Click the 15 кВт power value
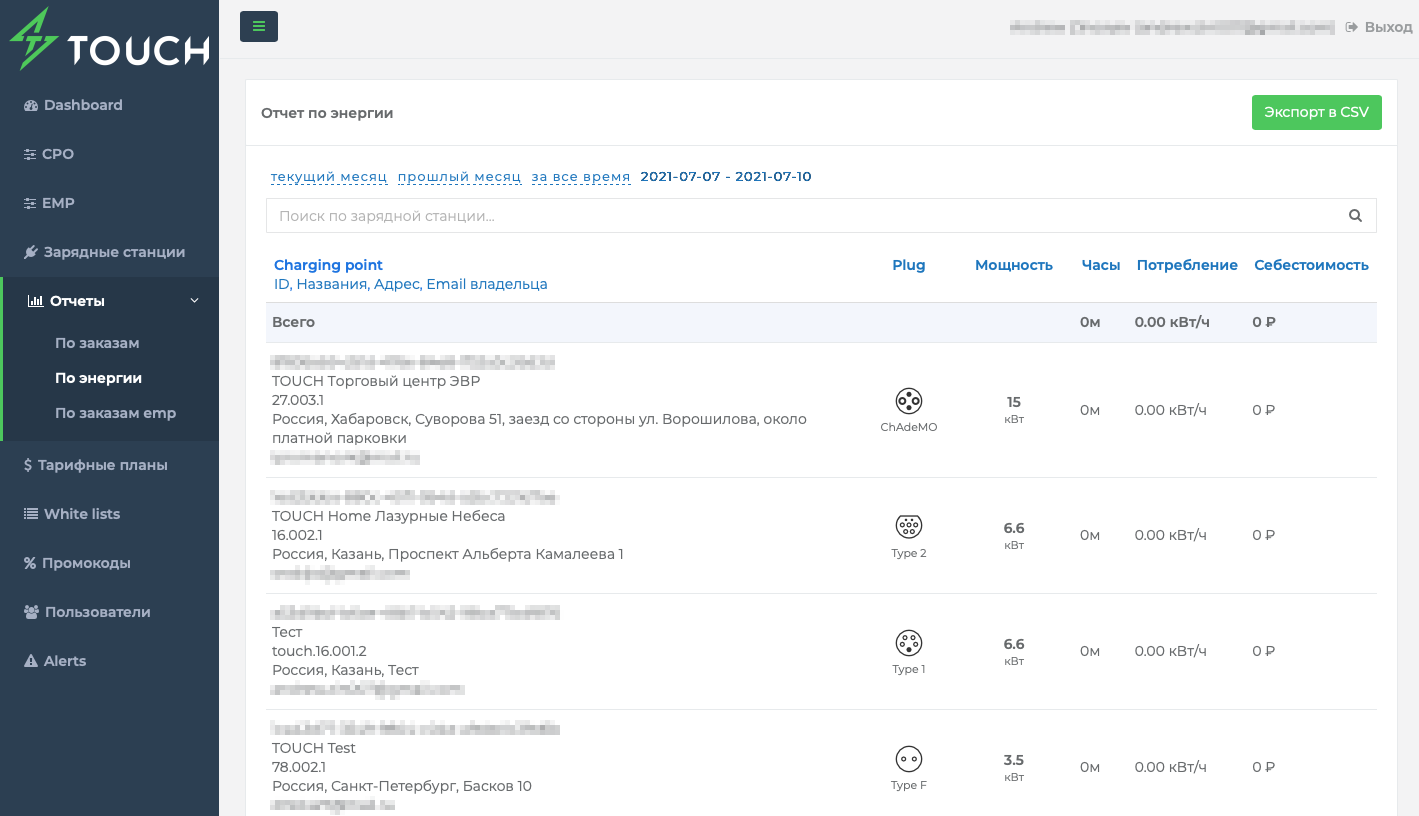Screen dimensions: 1419x816 click(x=1014, y=409)
